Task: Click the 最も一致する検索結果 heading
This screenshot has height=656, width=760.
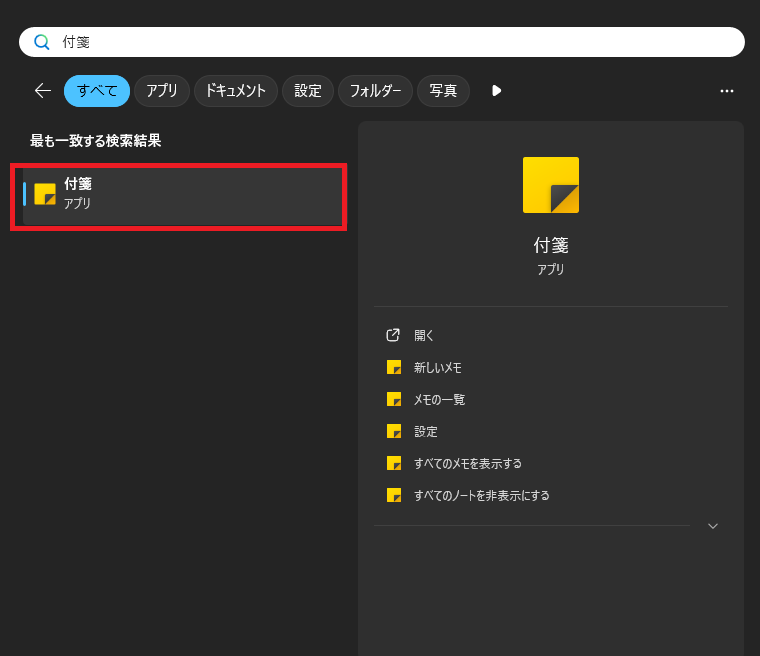Action: coord(95,141)
